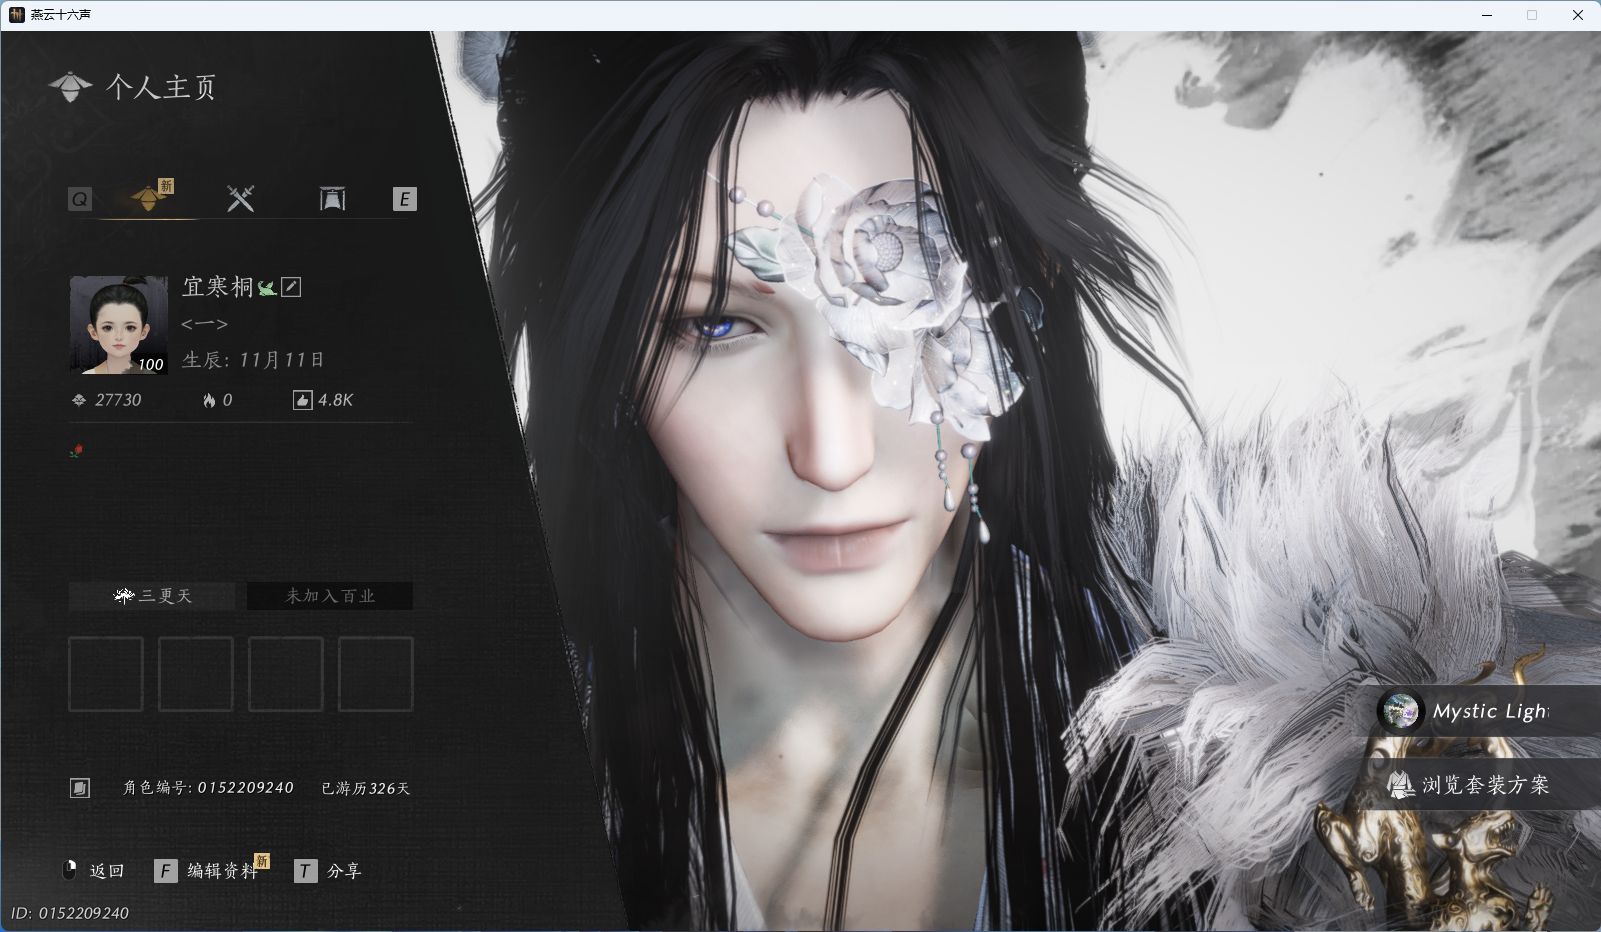The width and height of the screenshot is (1601, 932).
Task: Click the pencil icon to edit name
Action: 291,287
